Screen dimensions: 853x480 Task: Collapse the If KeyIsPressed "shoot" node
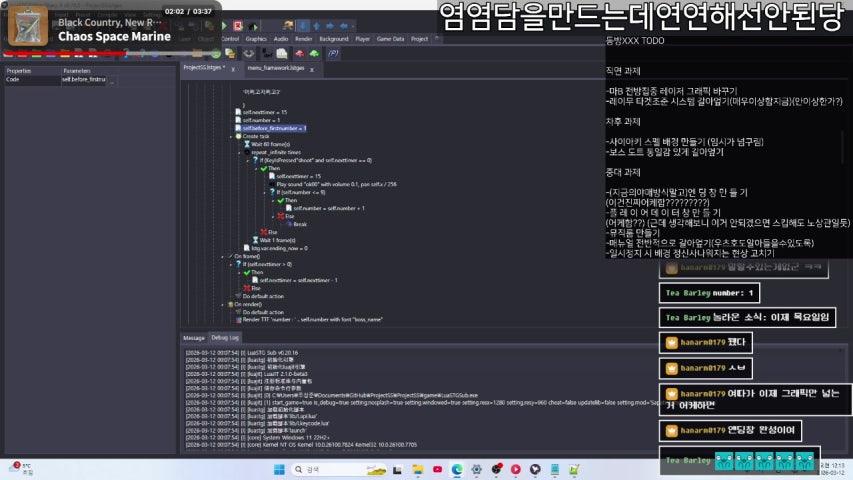pyautogui.click(x=249, y=161)
